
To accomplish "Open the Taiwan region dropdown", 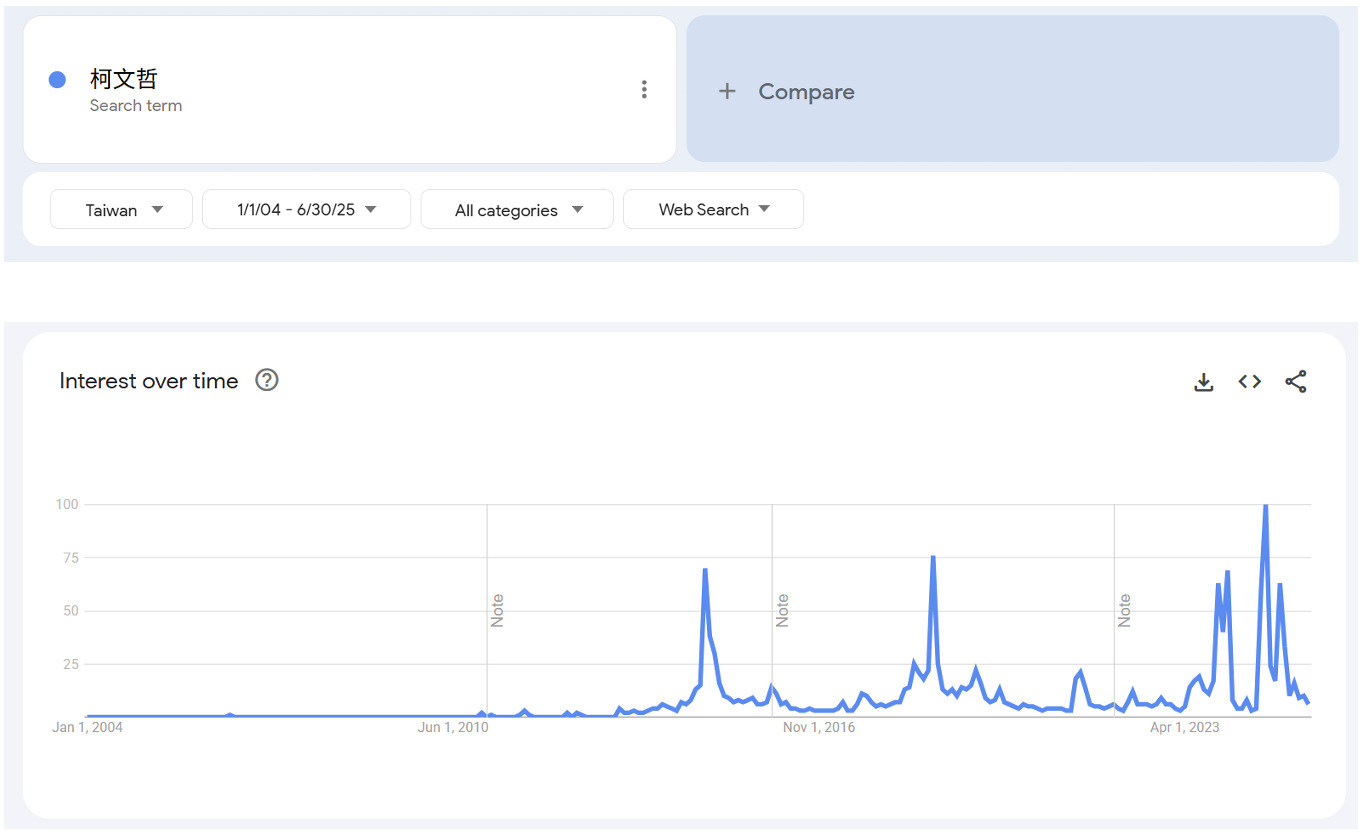I will [121, 210].
